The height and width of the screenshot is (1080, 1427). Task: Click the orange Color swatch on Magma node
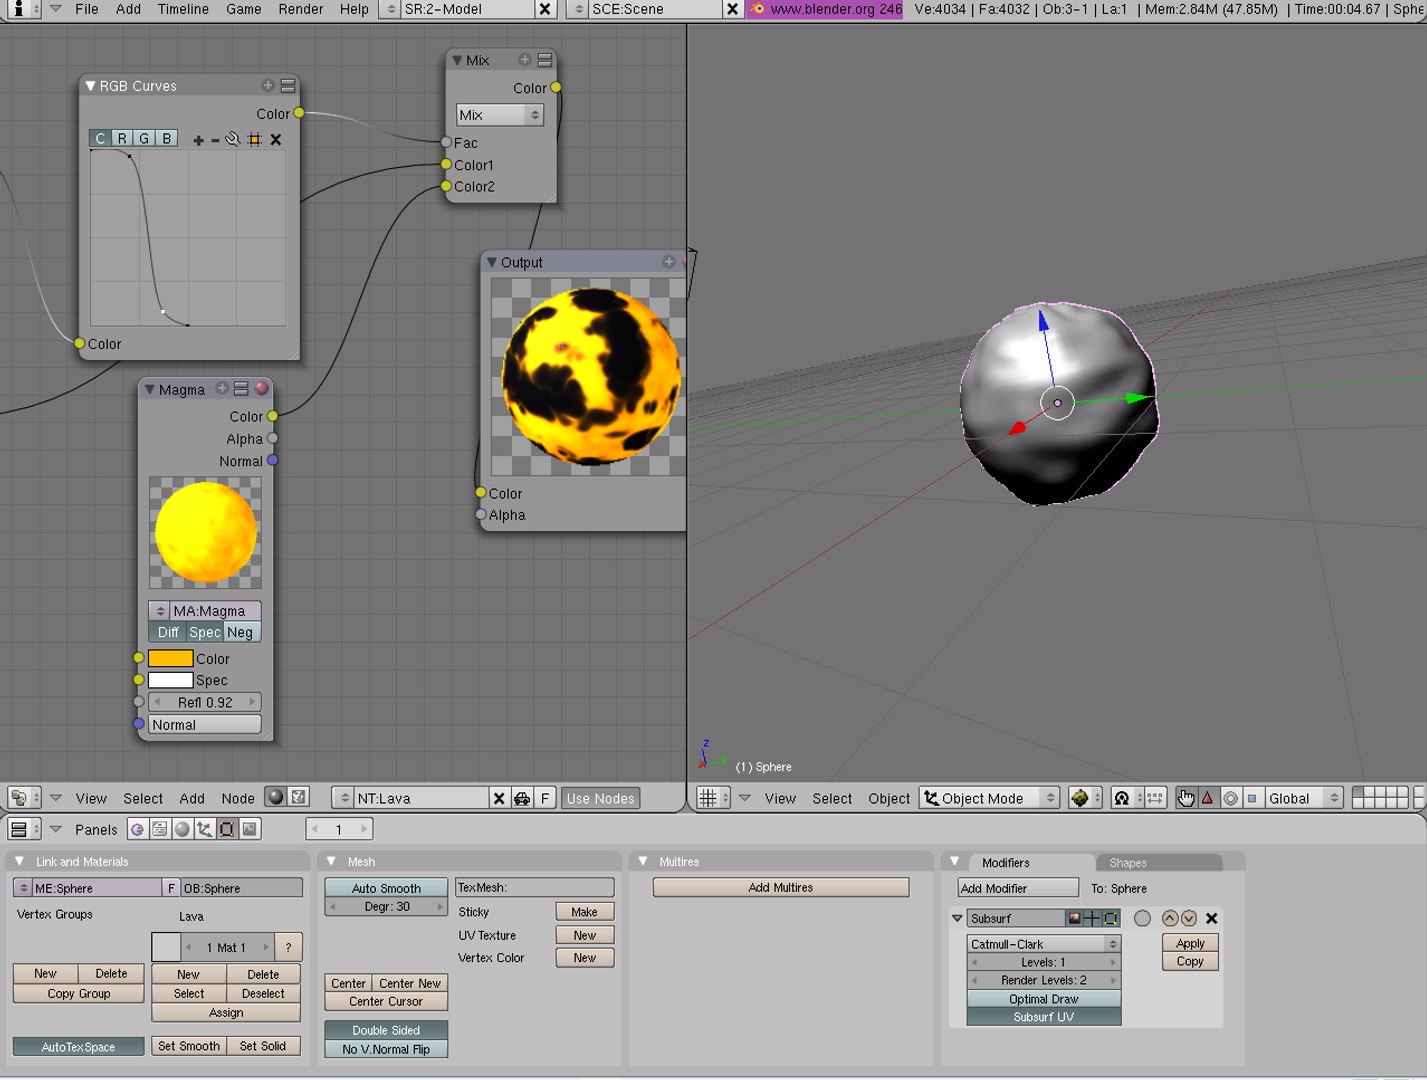[170, 659]
